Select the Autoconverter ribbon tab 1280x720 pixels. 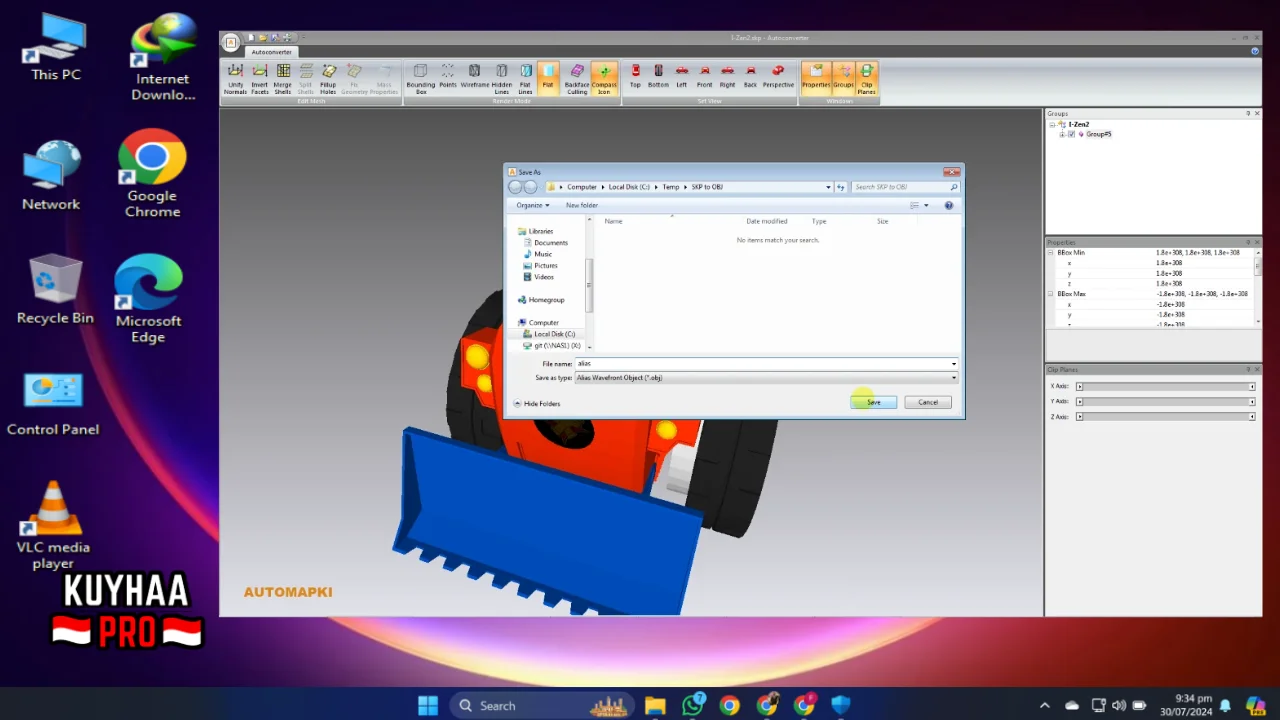point(272,52)
